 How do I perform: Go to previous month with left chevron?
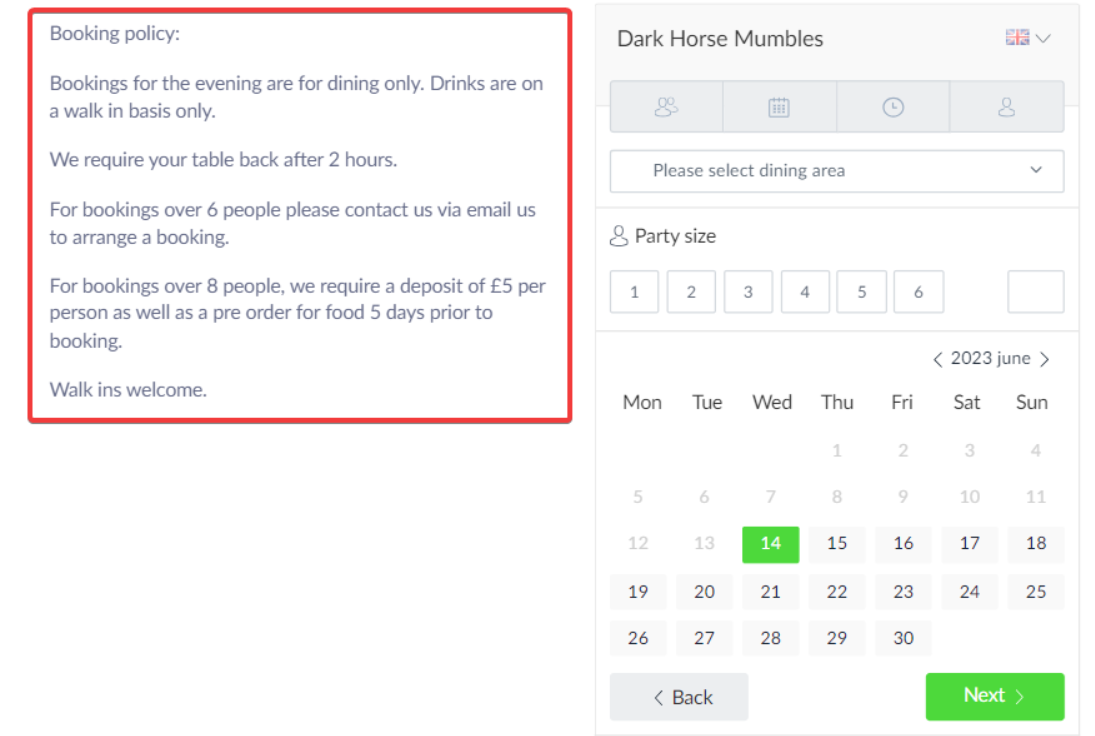coord(937,359)
